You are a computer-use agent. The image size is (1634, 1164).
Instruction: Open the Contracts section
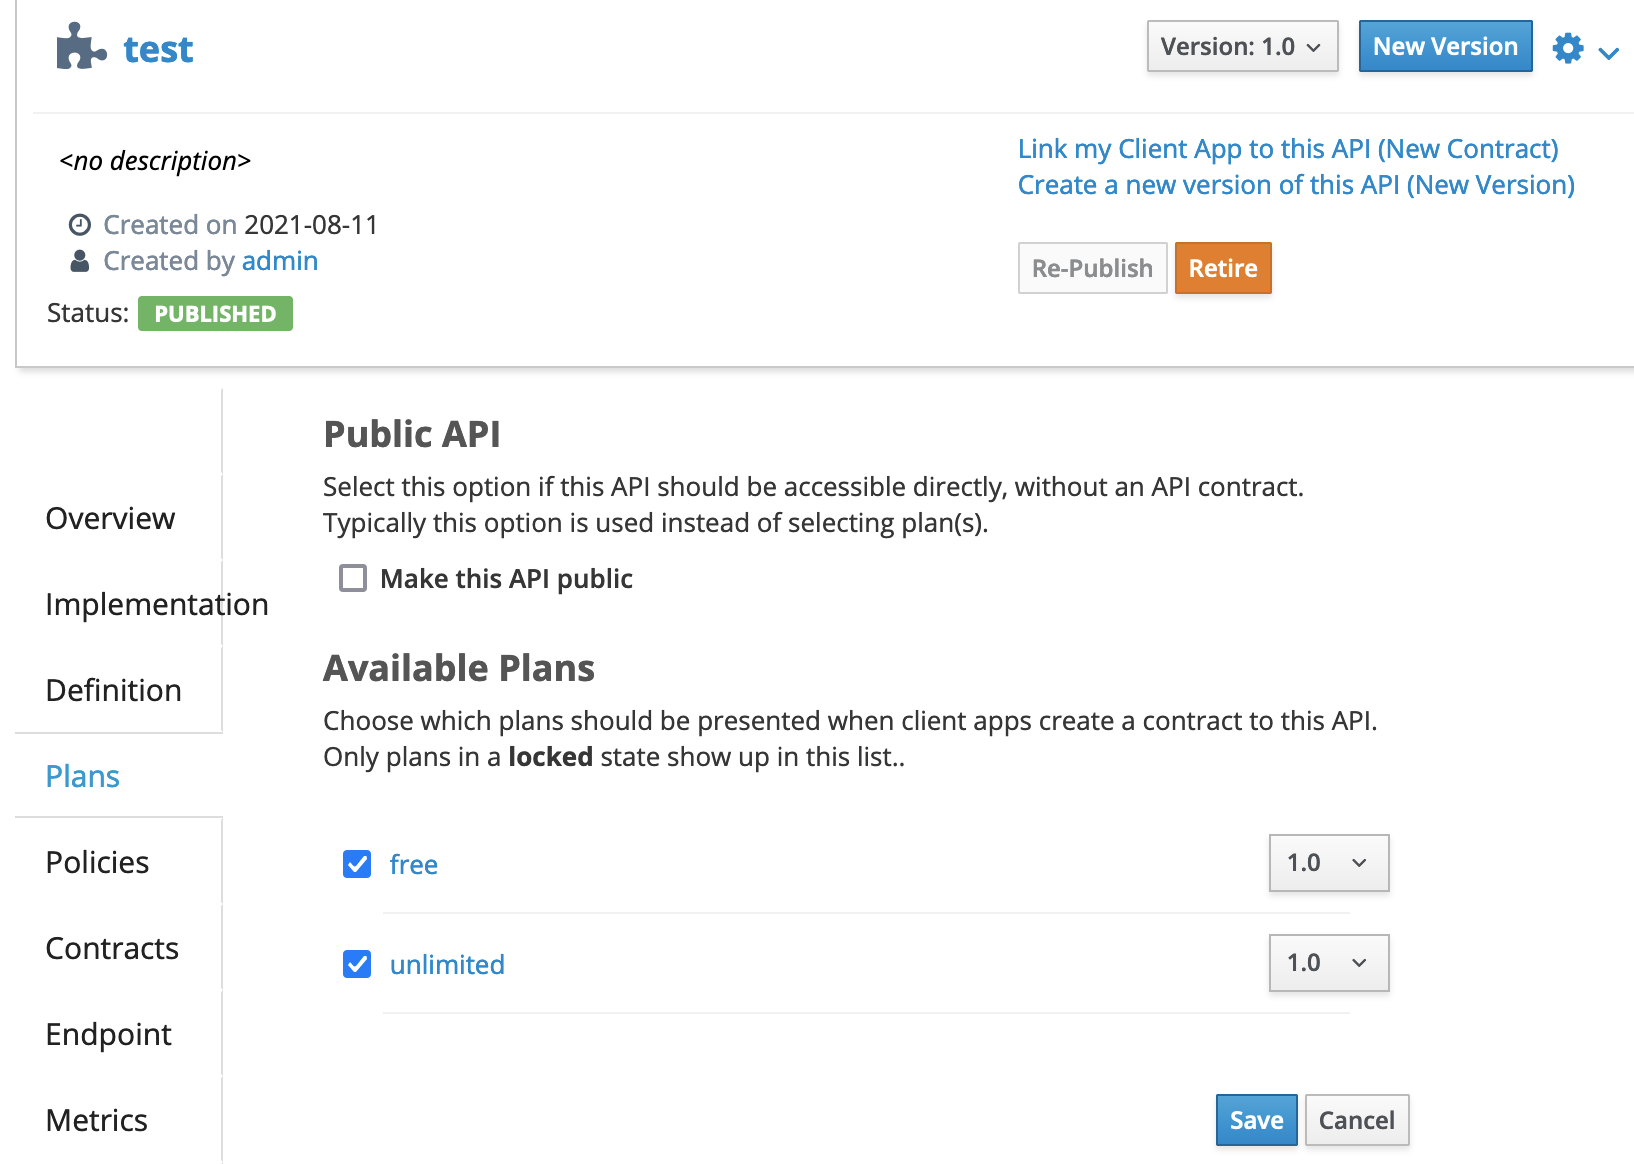112,948
